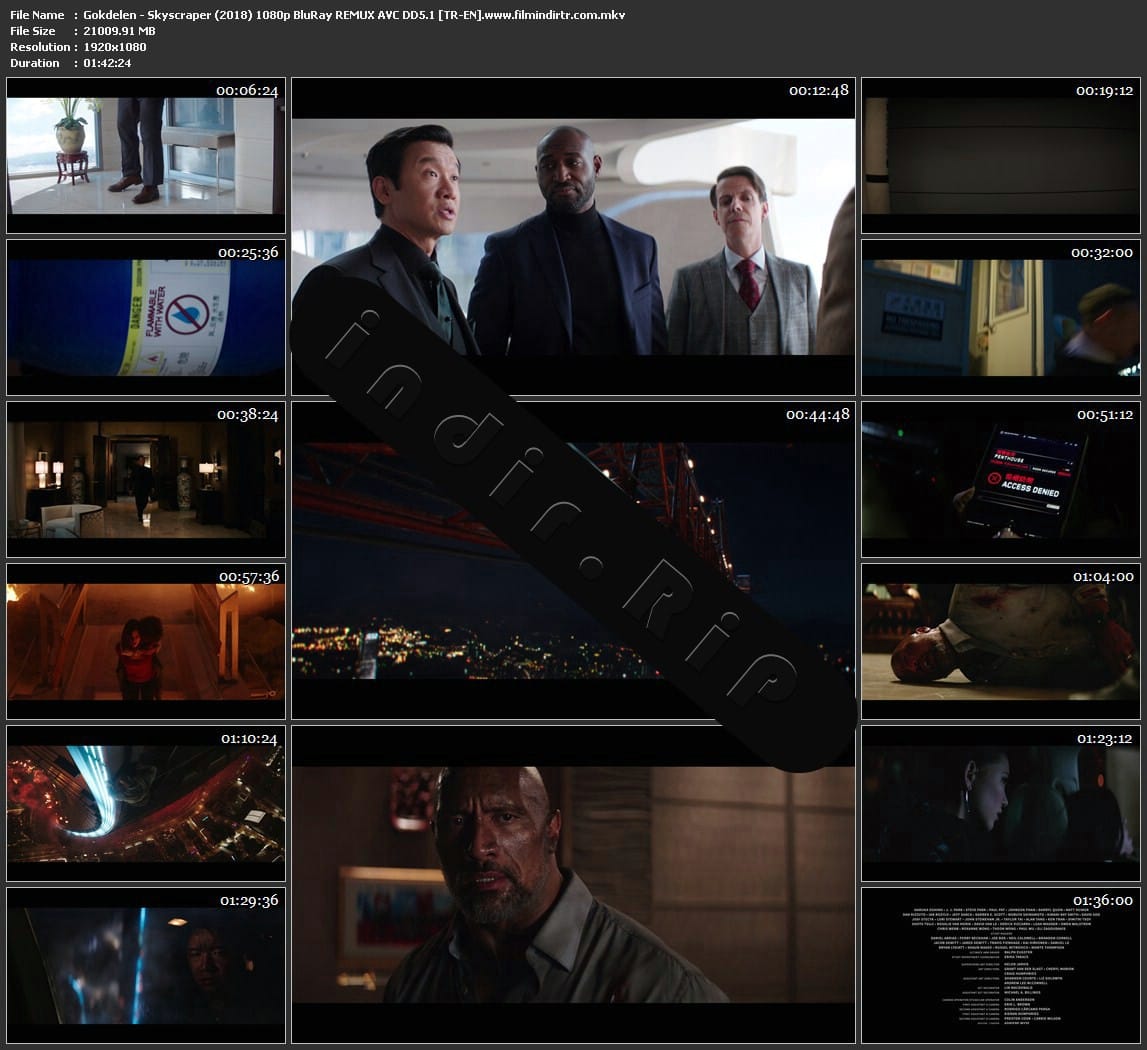Click the Resolution label

(40, 47)
